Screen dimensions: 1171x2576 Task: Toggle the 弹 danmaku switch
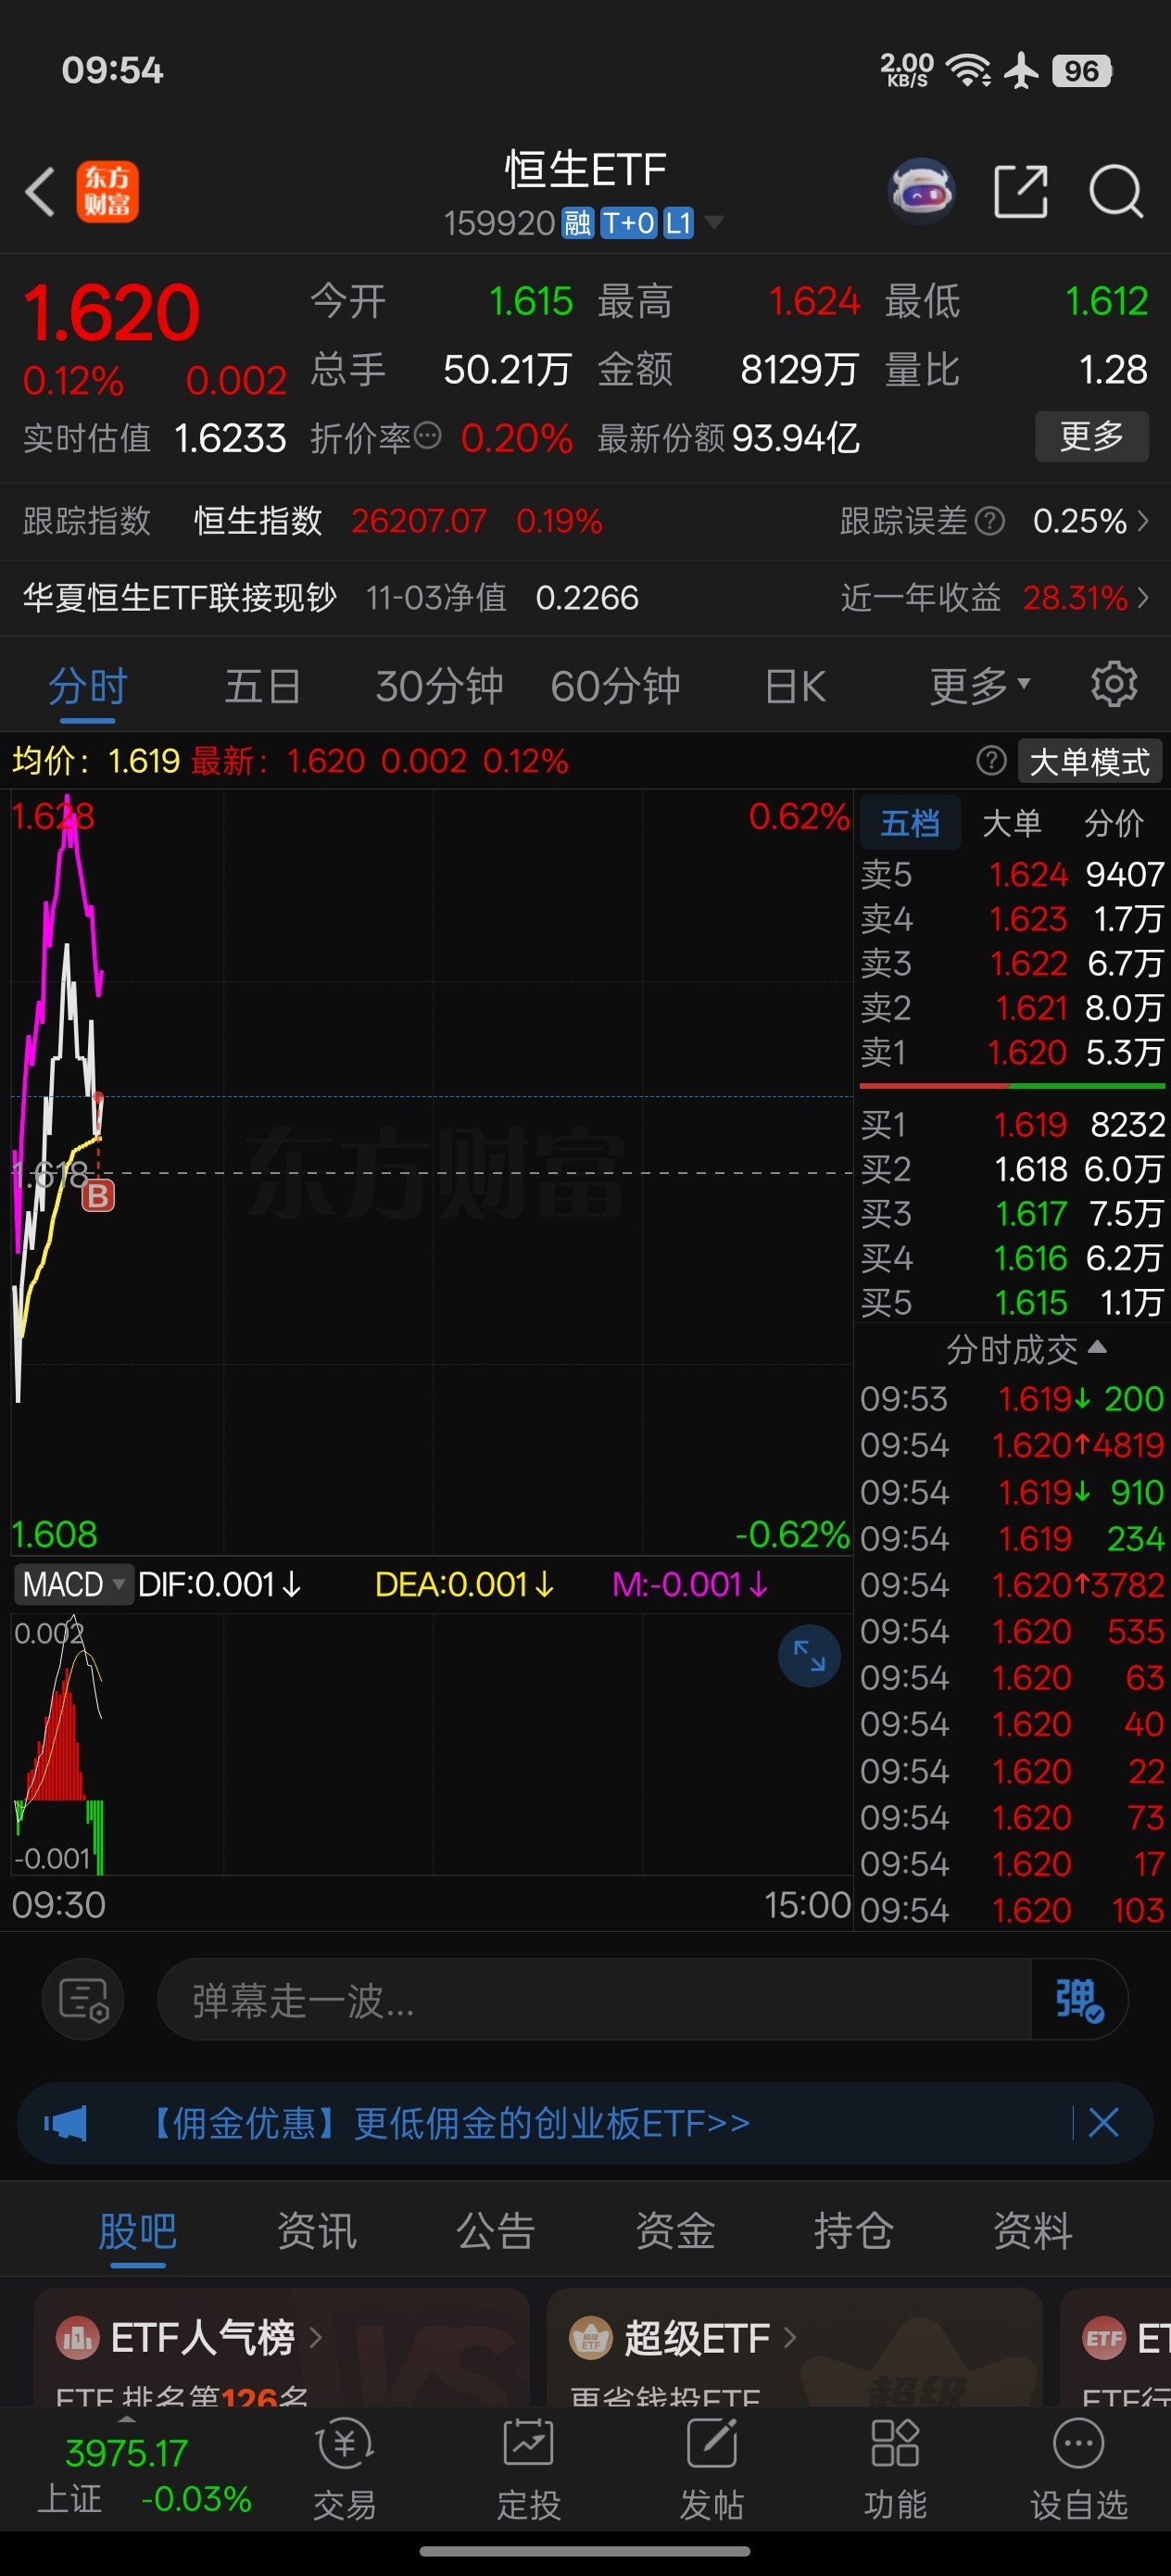(1078, 2000)
